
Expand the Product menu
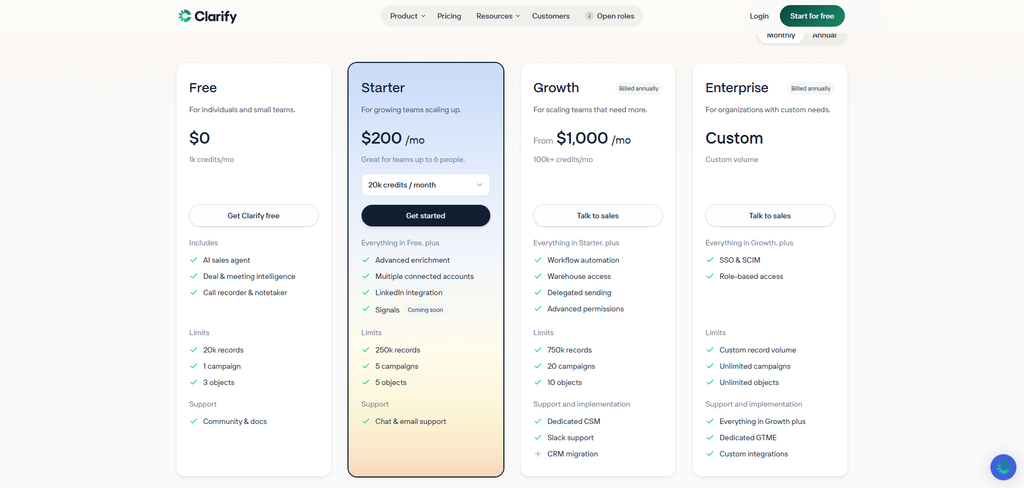coord(407,16)
